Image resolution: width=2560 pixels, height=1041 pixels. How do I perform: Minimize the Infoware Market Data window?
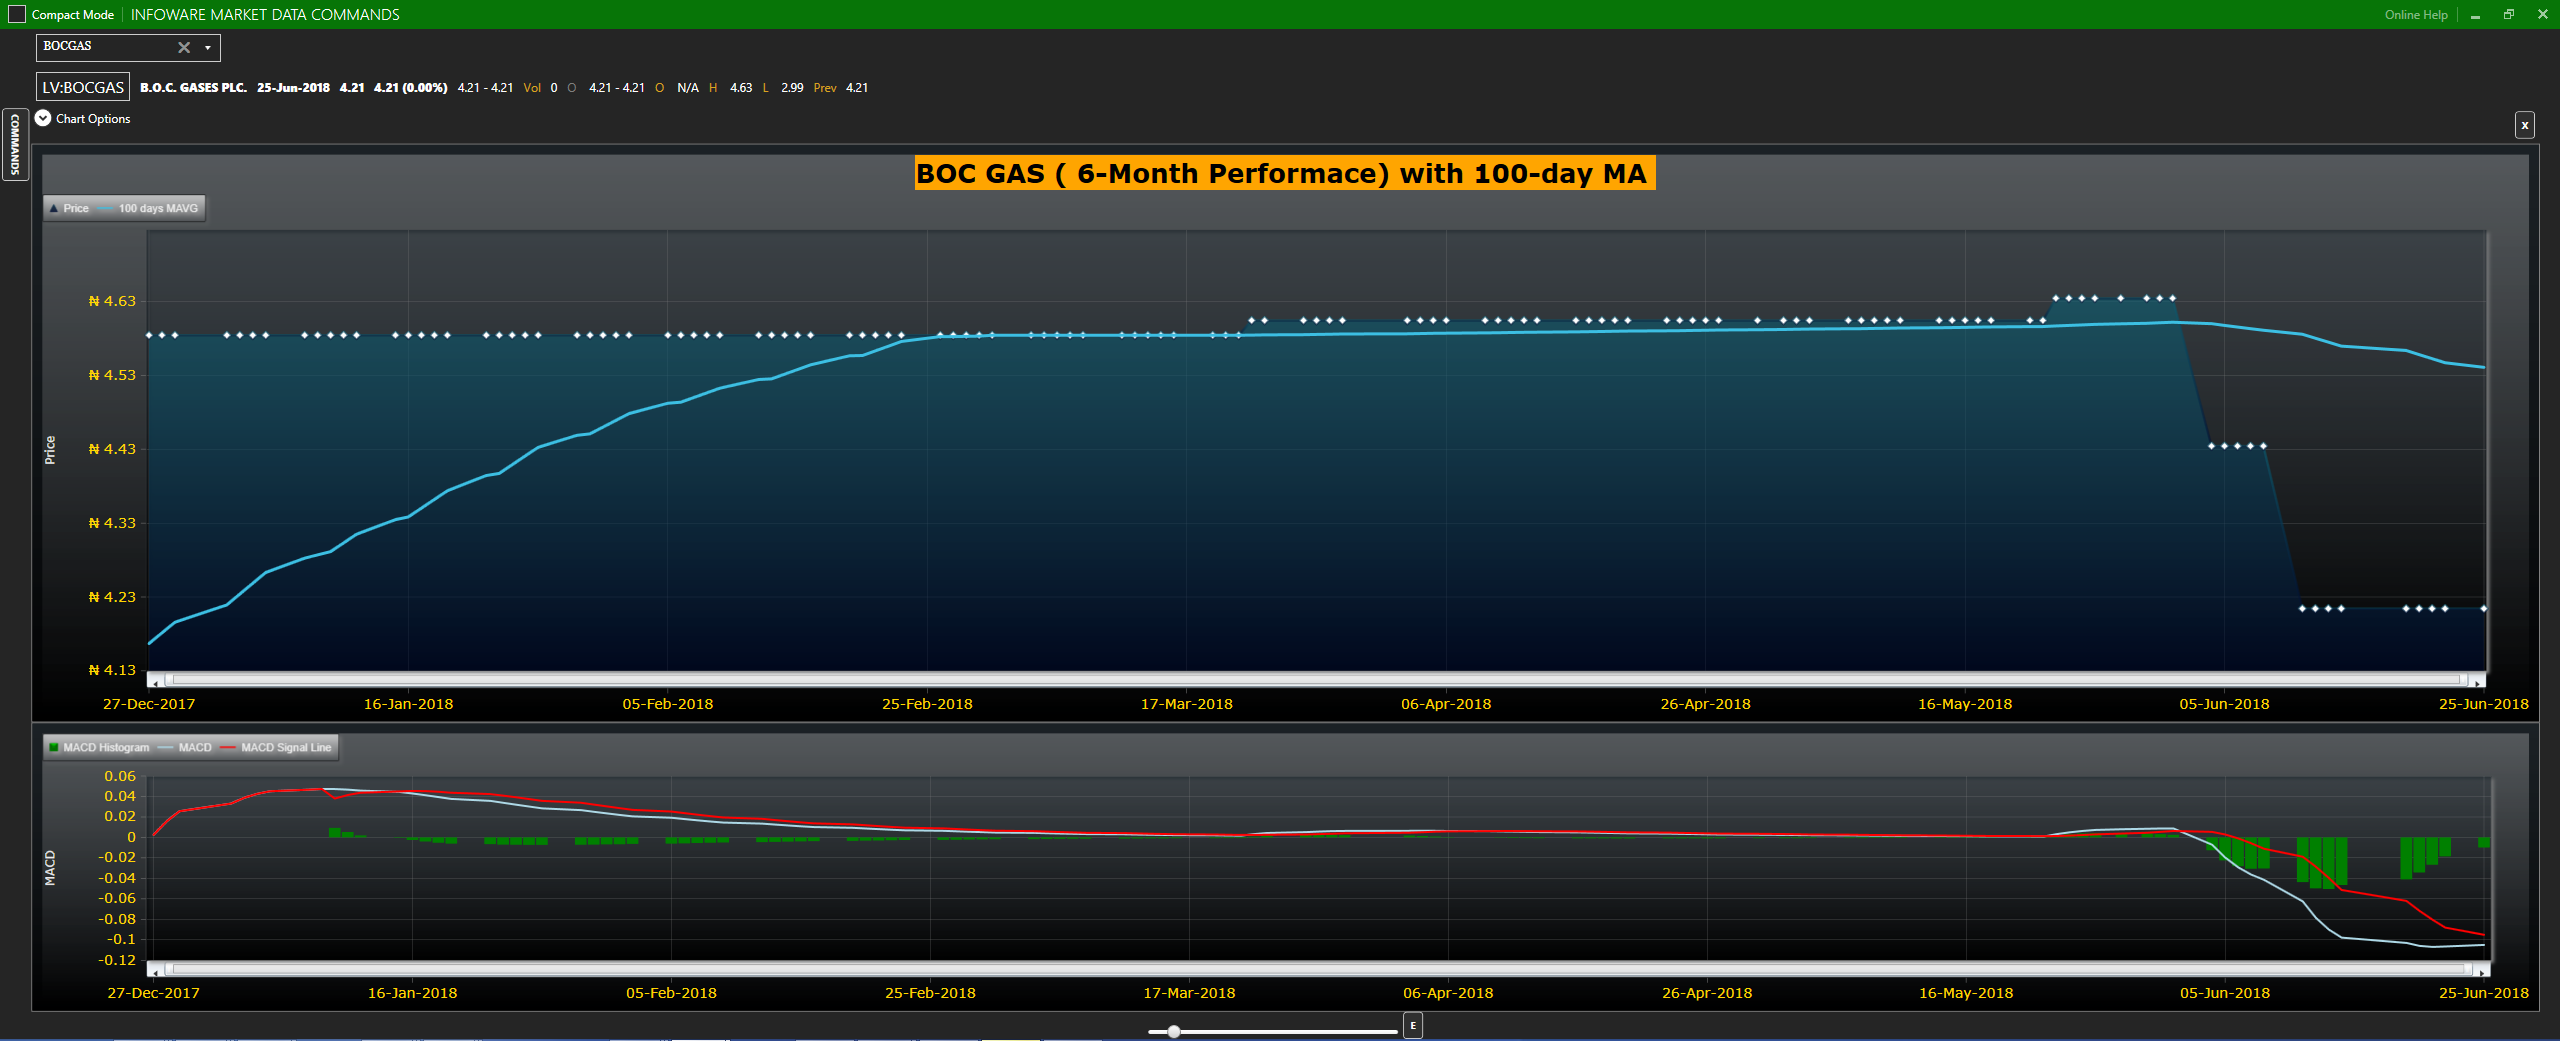[x=2476, y=15]
